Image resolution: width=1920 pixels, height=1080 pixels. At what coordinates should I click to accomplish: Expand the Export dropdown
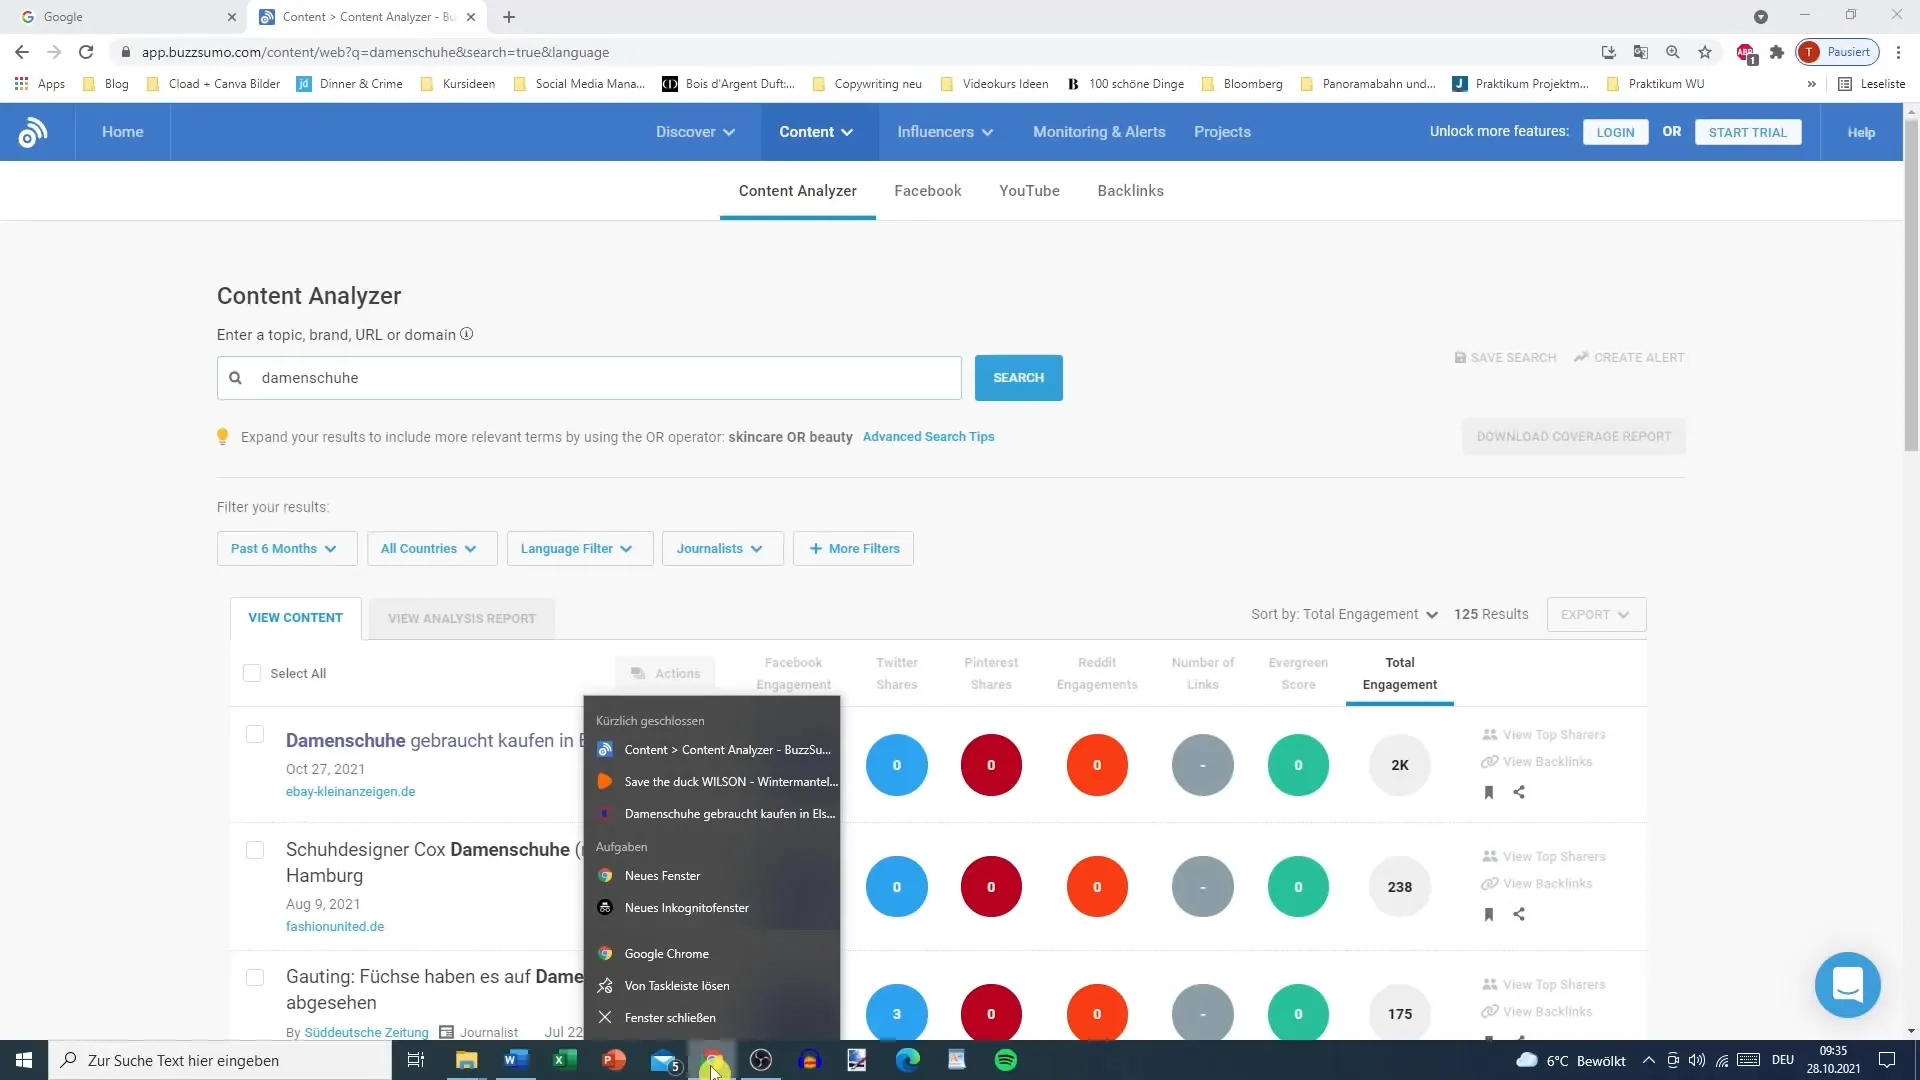tap(1596, 614)
